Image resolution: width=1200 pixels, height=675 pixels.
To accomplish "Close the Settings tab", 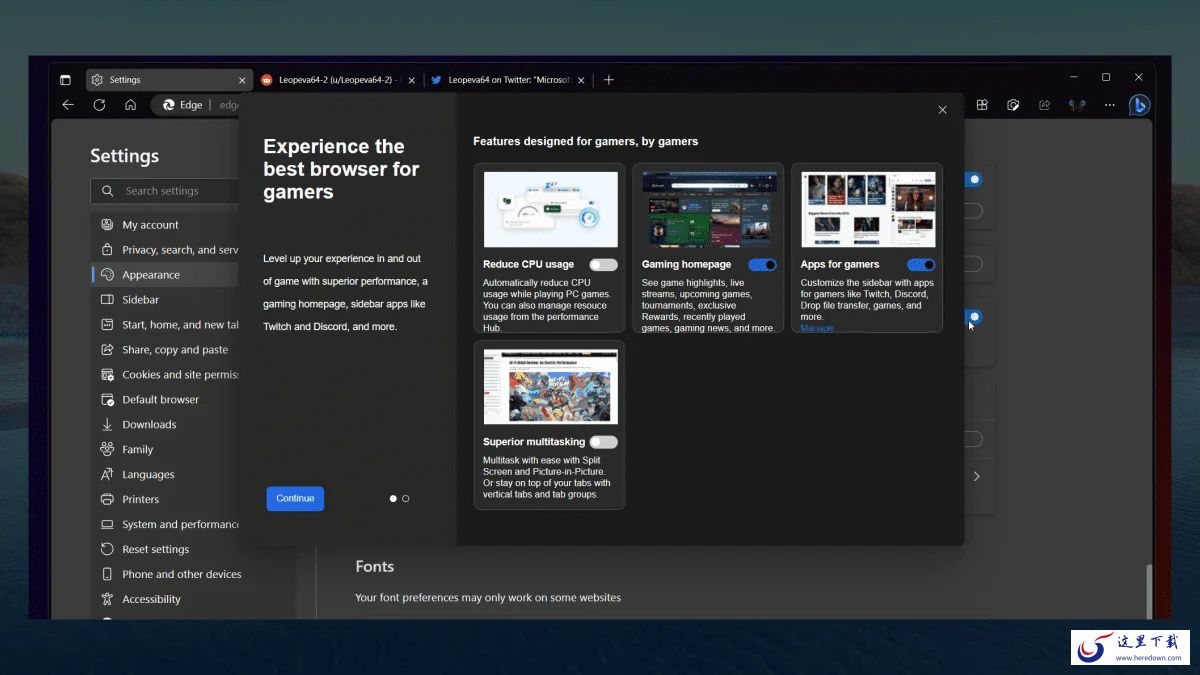I will click(242, 80).
